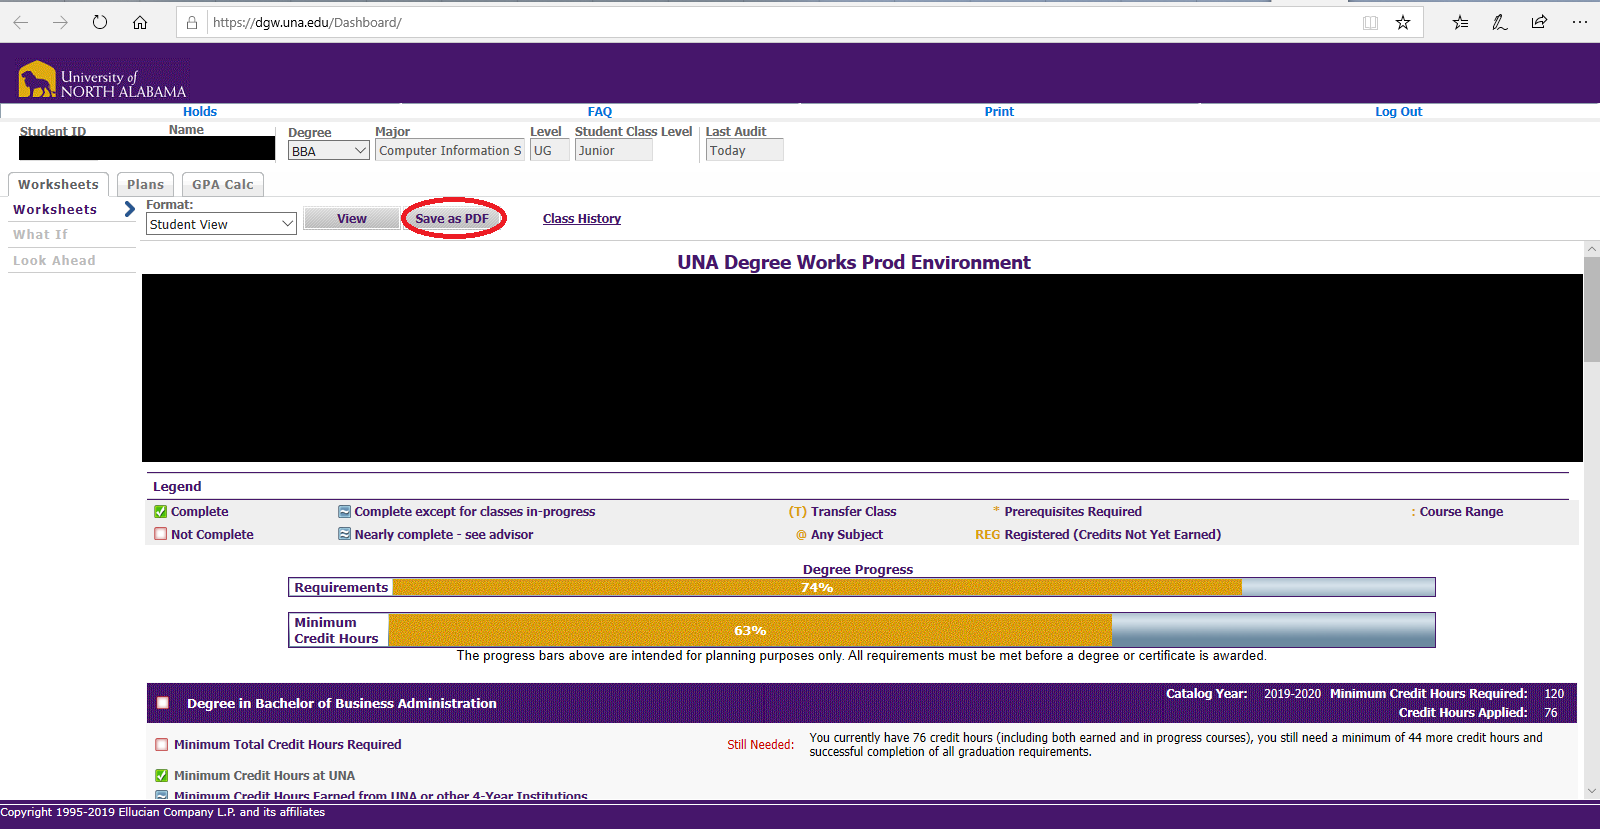
Task: Click the add notes pen icon
Action: click(1499, 22)
